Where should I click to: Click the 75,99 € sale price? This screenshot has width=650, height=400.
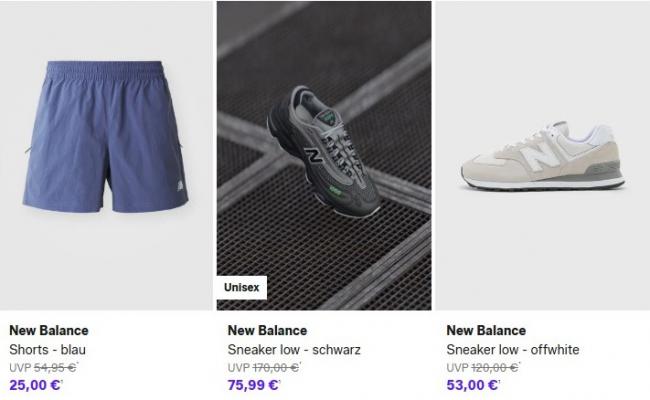(253, 385)
